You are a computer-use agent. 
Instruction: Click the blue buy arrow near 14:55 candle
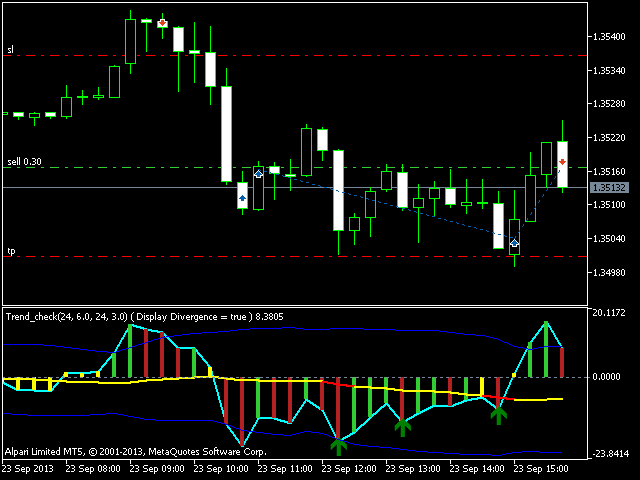(514, 243)
